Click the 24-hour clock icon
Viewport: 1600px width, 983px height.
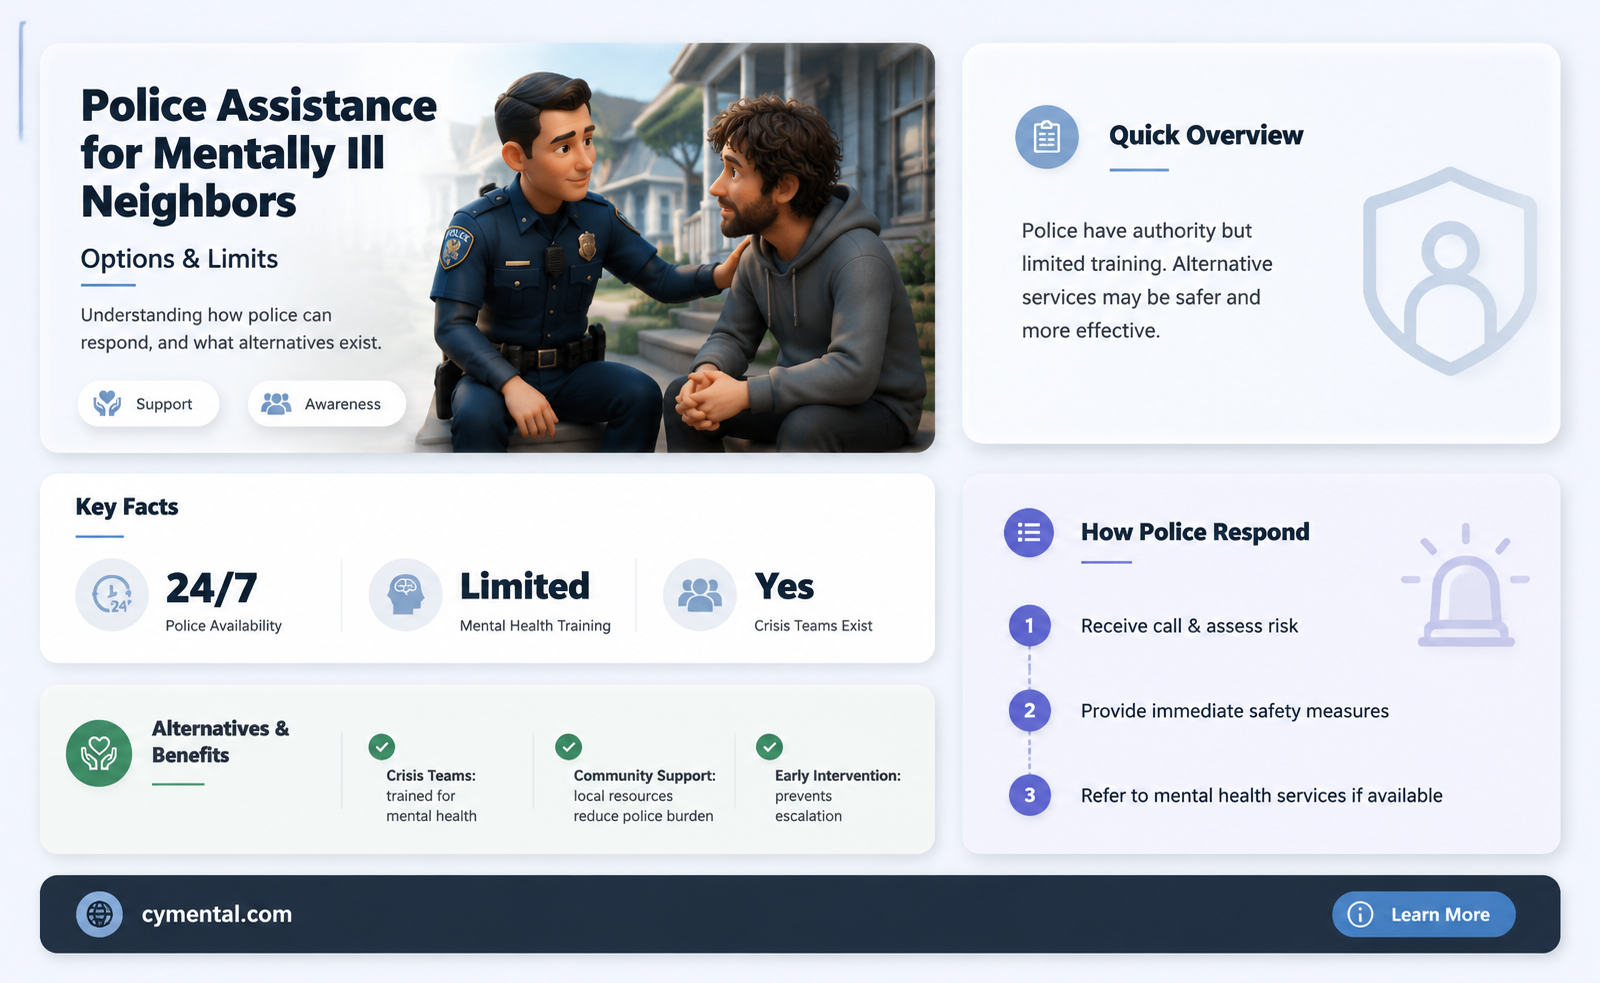click(x=112, y=595)
